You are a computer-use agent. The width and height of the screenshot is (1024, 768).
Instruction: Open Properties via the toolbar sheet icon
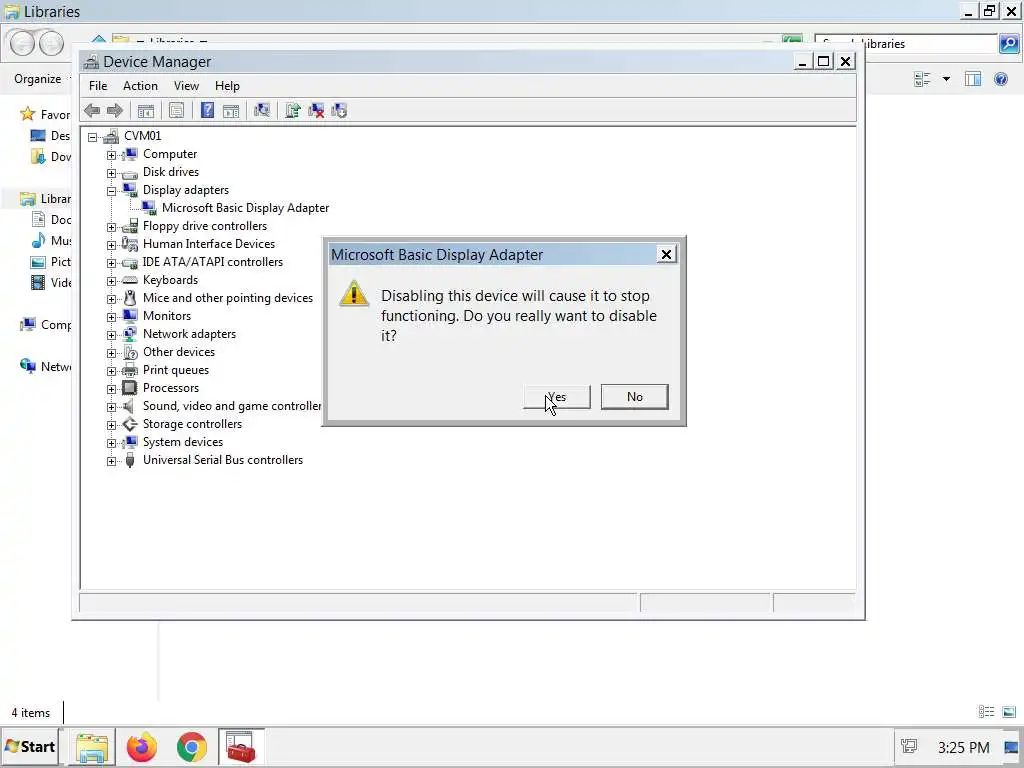point(176,110)
